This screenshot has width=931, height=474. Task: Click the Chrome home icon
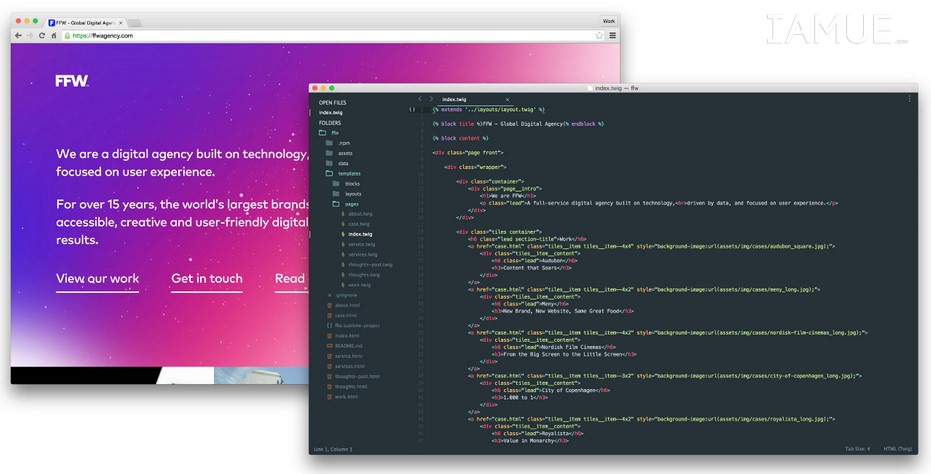[x=53, y=36]
